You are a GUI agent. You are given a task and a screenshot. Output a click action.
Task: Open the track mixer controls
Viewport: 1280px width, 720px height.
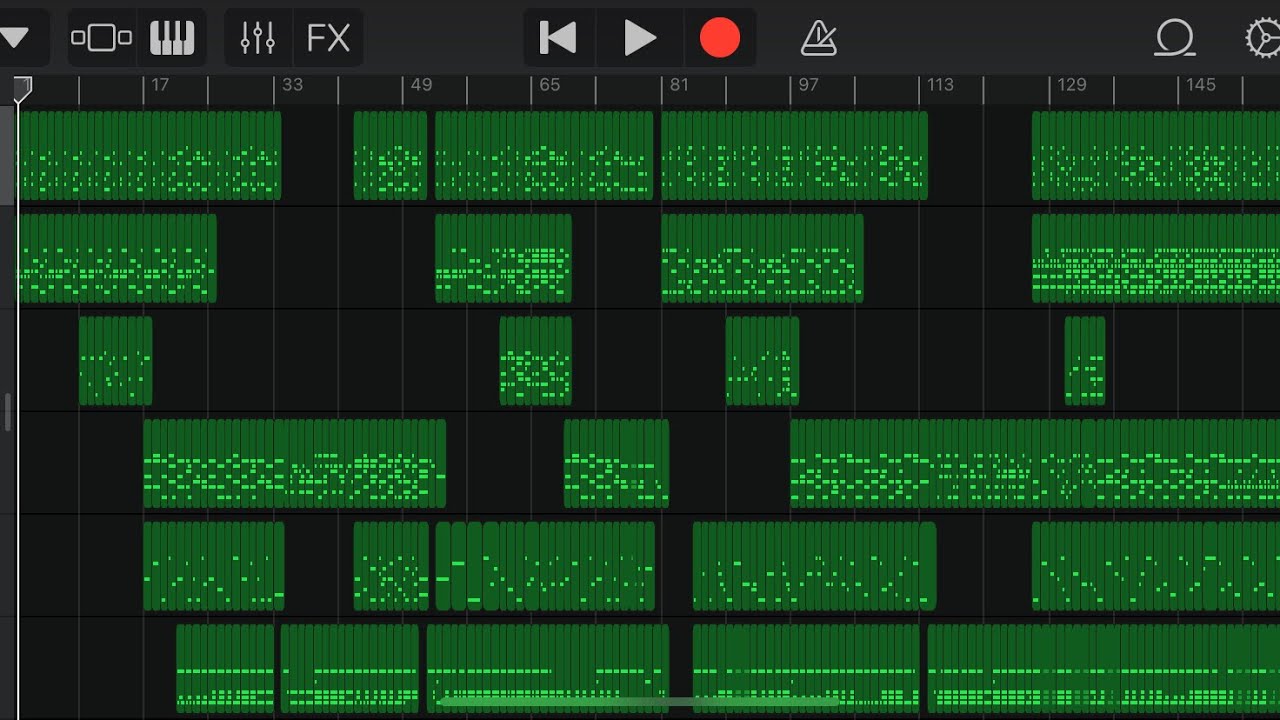[x=258, y=38]
